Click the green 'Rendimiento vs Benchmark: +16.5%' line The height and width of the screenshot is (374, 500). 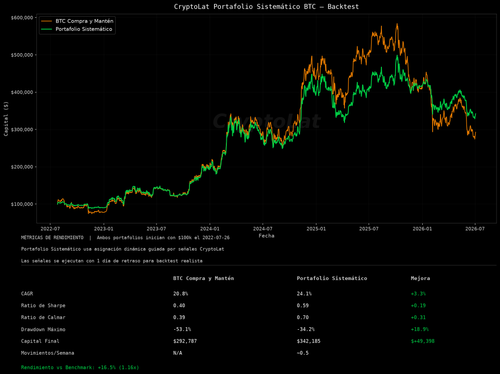pos(80,367)
